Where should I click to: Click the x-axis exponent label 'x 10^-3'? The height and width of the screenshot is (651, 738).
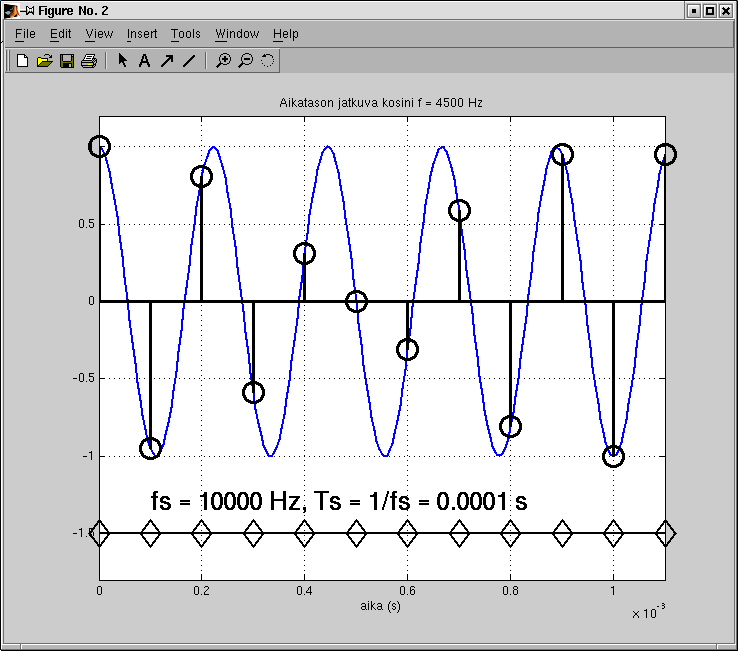click(x=648, y=612)
